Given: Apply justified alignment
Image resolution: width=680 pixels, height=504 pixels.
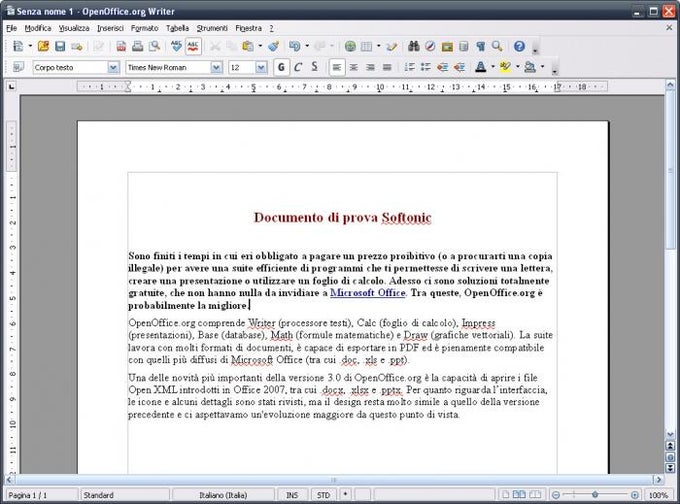Looking at the screenshot, I should [x=387, y=67].
